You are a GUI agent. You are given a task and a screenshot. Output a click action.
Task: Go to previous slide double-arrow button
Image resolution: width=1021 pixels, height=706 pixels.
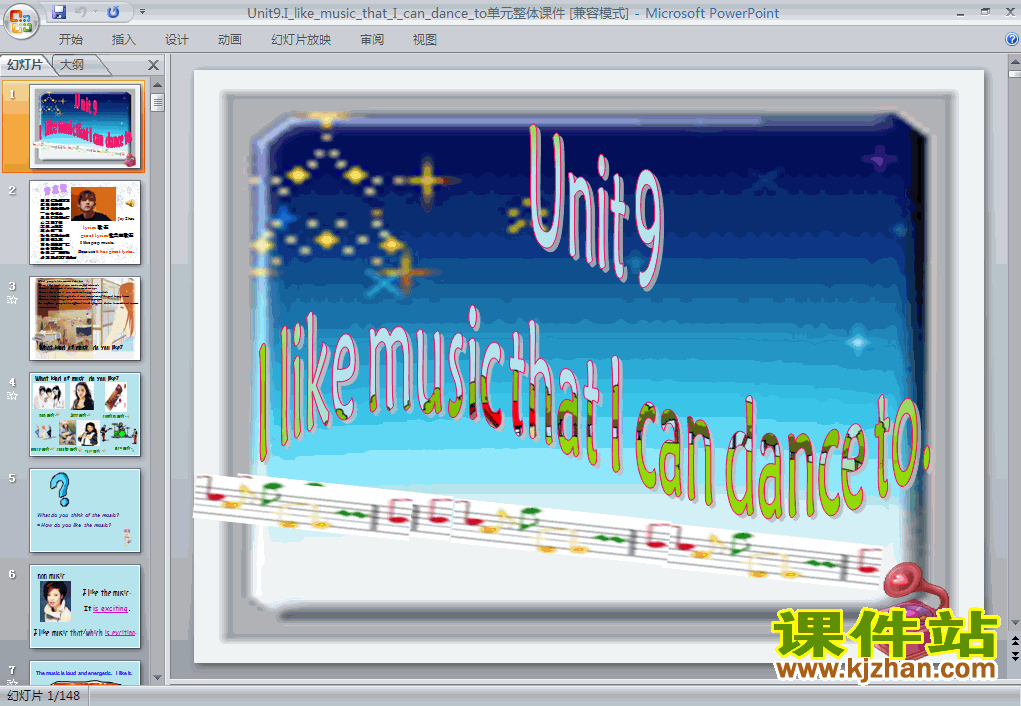coord(1014,642)
